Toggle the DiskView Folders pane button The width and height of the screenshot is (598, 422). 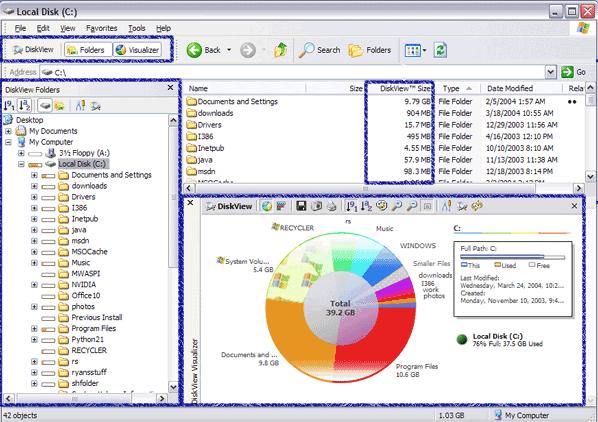87,50
